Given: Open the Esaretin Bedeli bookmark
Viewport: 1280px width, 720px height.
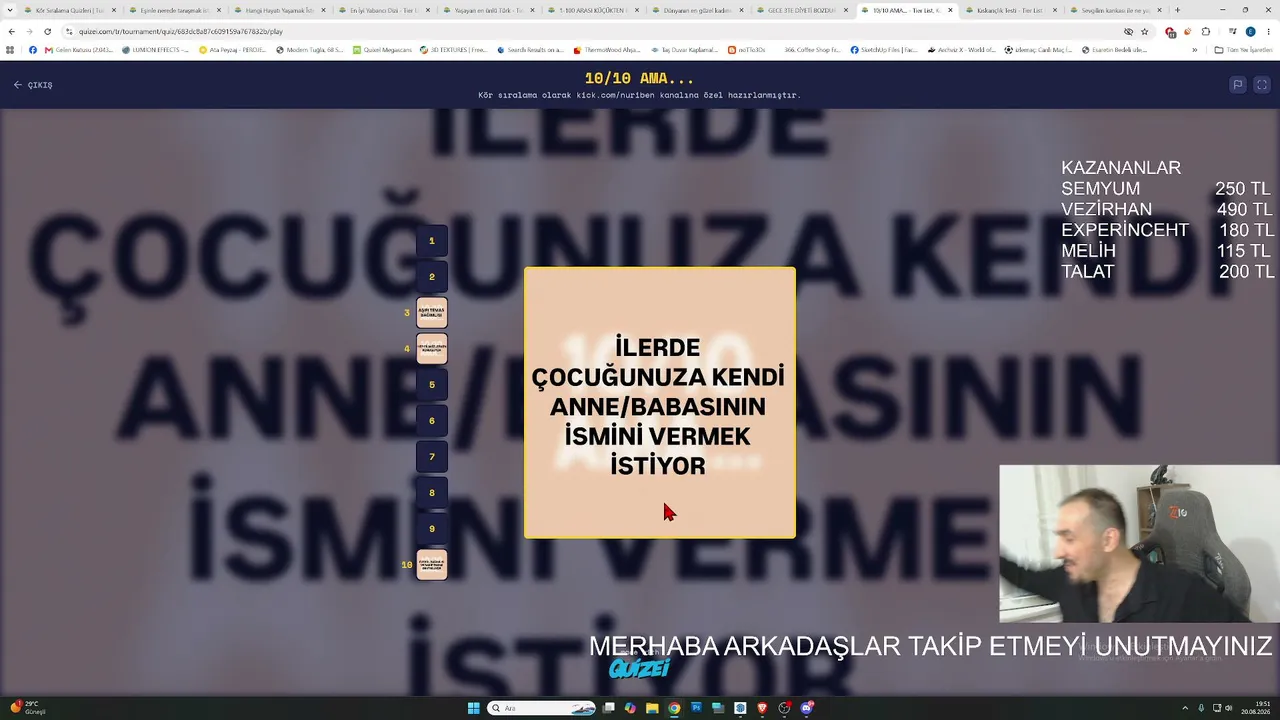Looking at the screenshot, I should tap(1114, 49).
